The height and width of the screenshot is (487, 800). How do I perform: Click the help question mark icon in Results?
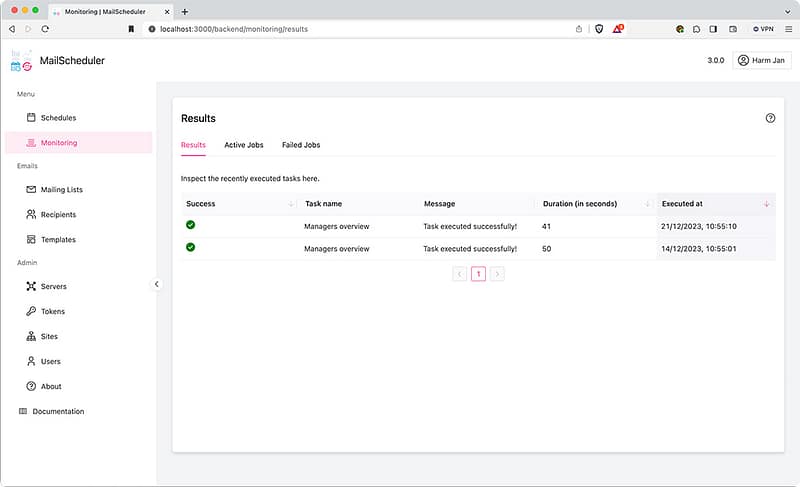click(x=770, y=118)
